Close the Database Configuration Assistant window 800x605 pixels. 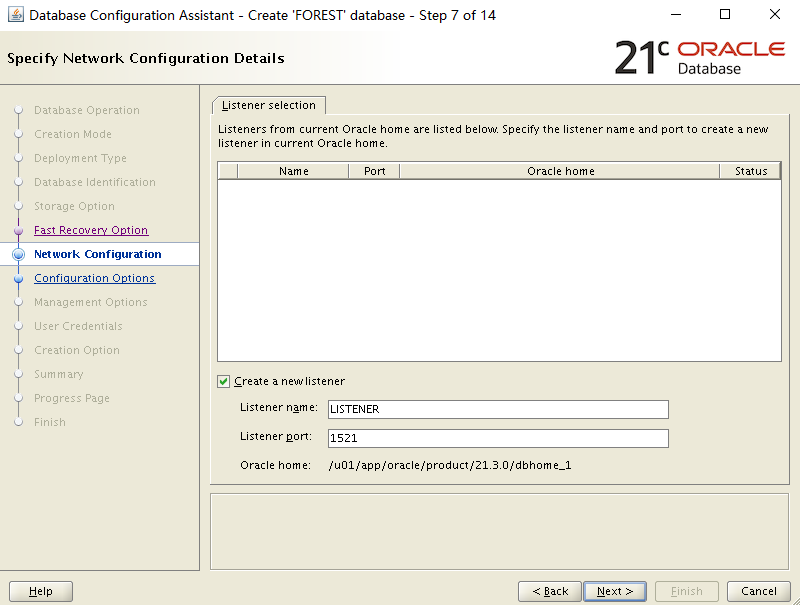(774, 14)
